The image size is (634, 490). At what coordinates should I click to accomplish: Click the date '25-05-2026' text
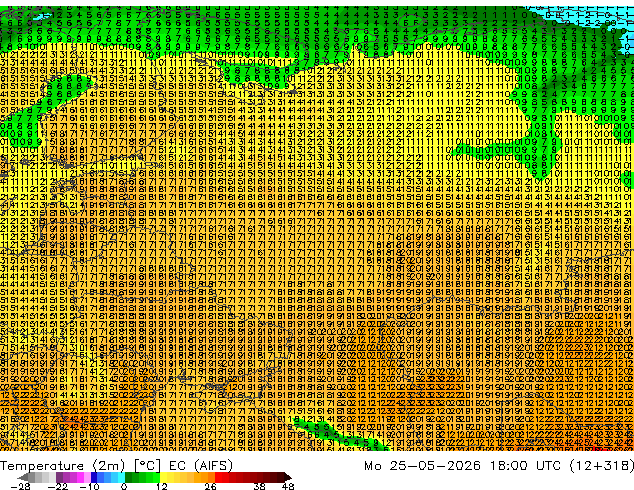pos(435,466)
